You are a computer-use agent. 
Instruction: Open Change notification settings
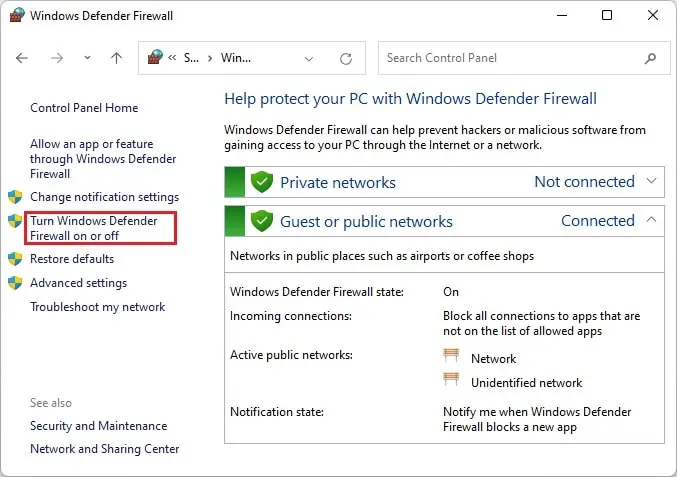pyautogui.click(x=104, y=197)
